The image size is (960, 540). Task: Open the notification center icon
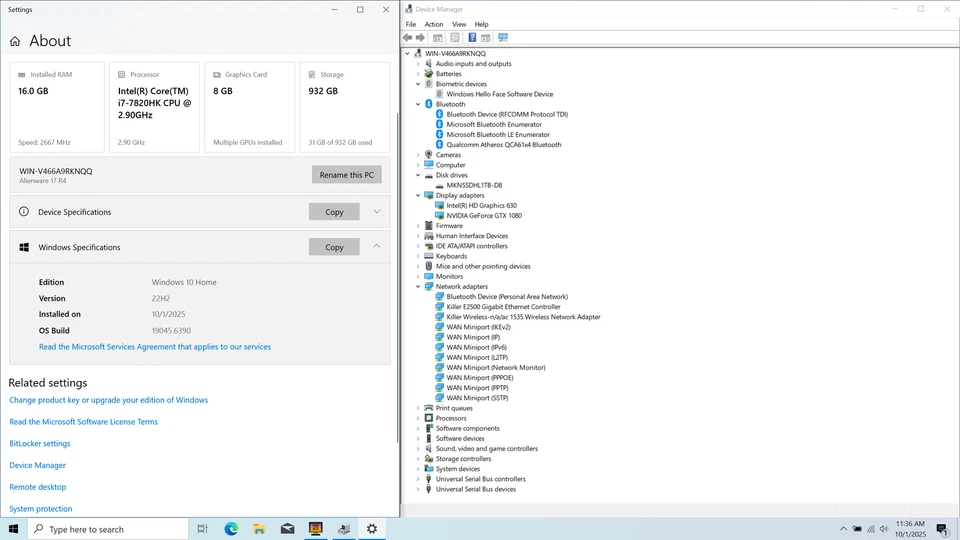pos(943,529)
